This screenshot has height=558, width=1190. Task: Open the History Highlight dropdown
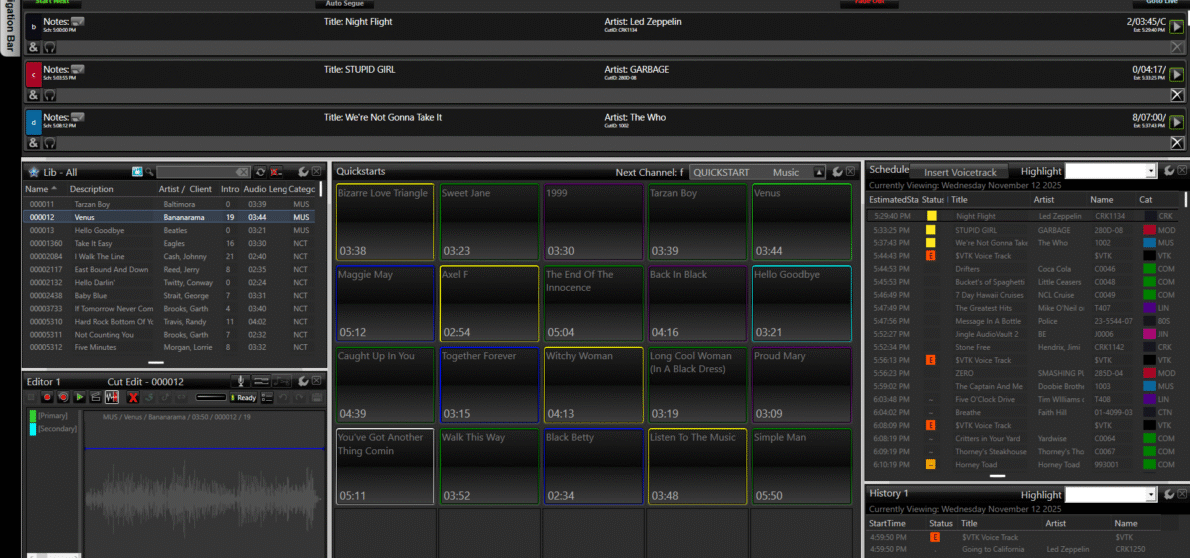(x=1151, y=495)
